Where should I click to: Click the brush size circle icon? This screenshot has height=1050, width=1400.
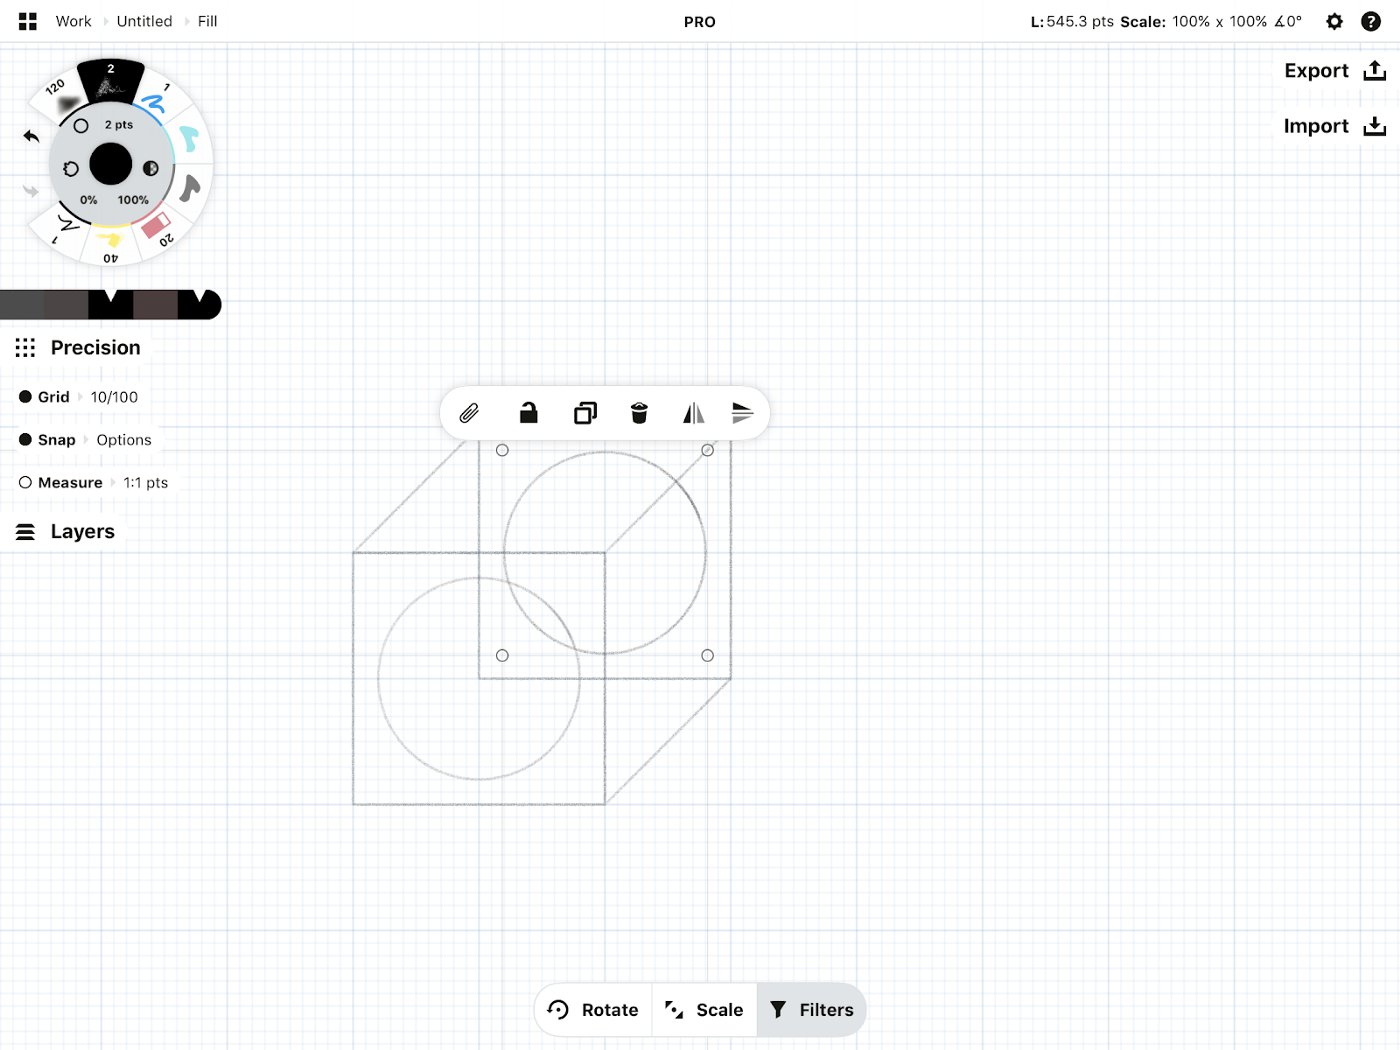click(81, 126)
